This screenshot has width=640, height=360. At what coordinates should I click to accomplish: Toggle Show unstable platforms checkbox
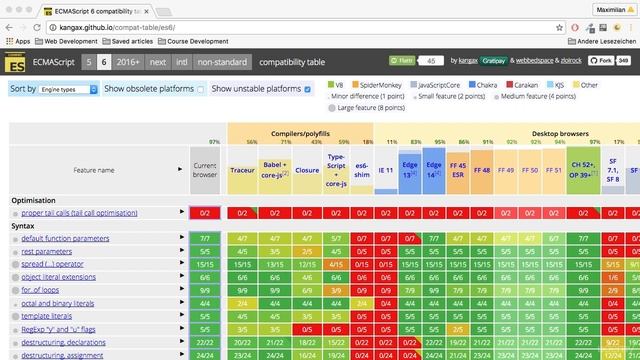pyautogui.click(x=307, y=89)
